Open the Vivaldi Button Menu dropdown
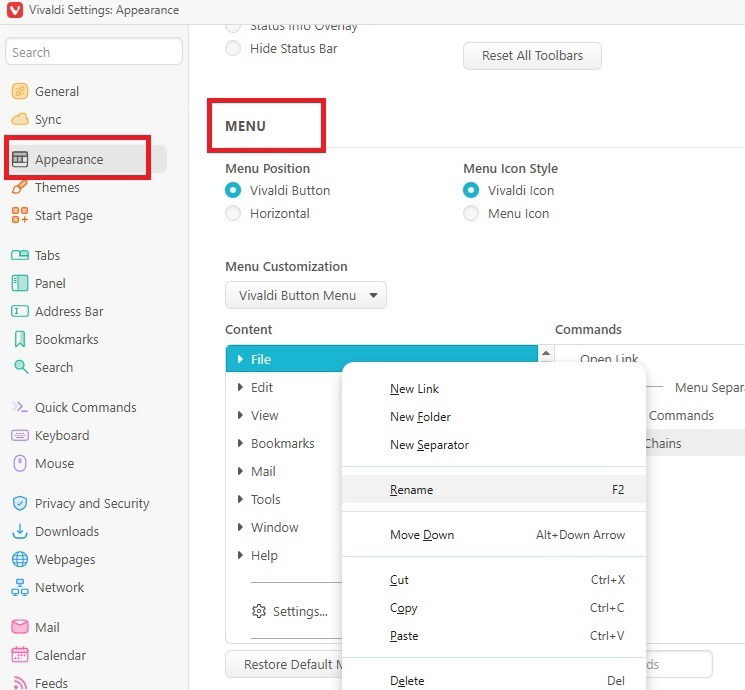 (305, 295)
